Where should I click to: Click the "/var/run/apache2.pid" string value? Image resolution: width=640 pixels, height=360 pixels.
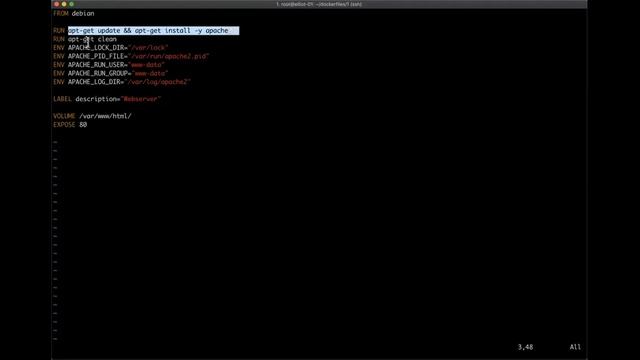coord(169,56)
